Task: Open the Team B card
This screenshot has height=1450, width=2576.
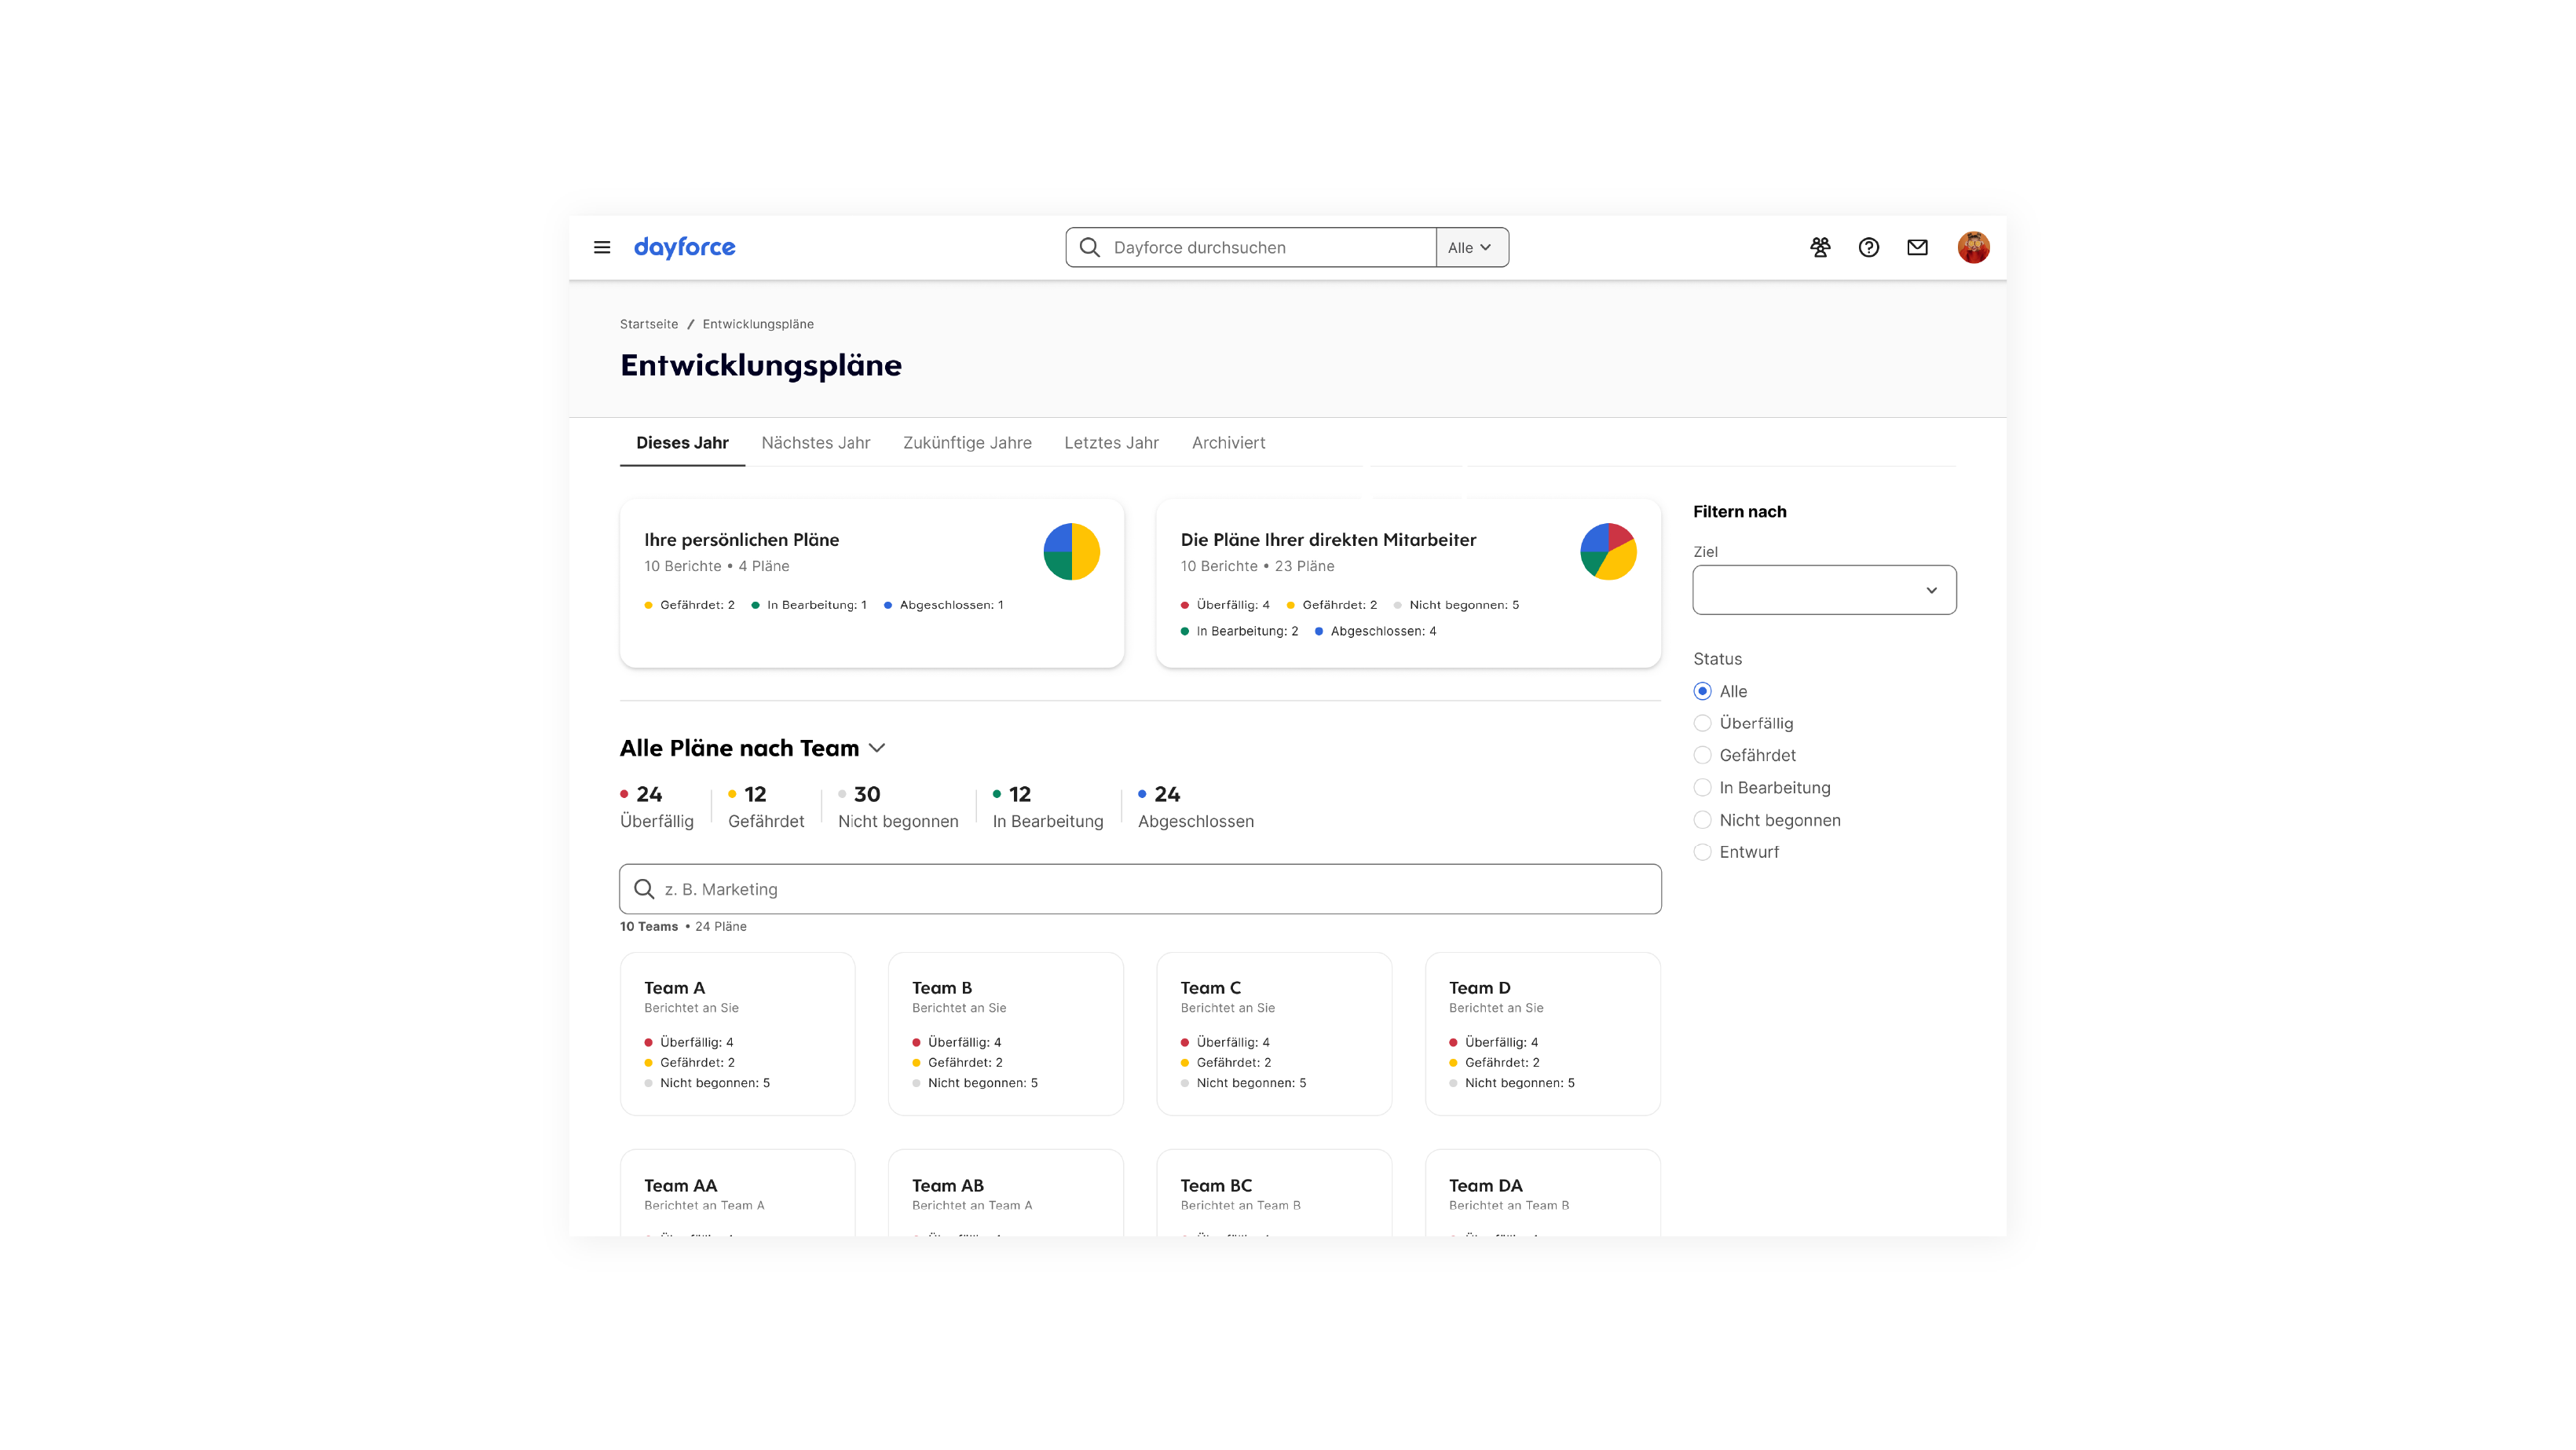Action: pyautogui.click(x=1005, y=1033)
